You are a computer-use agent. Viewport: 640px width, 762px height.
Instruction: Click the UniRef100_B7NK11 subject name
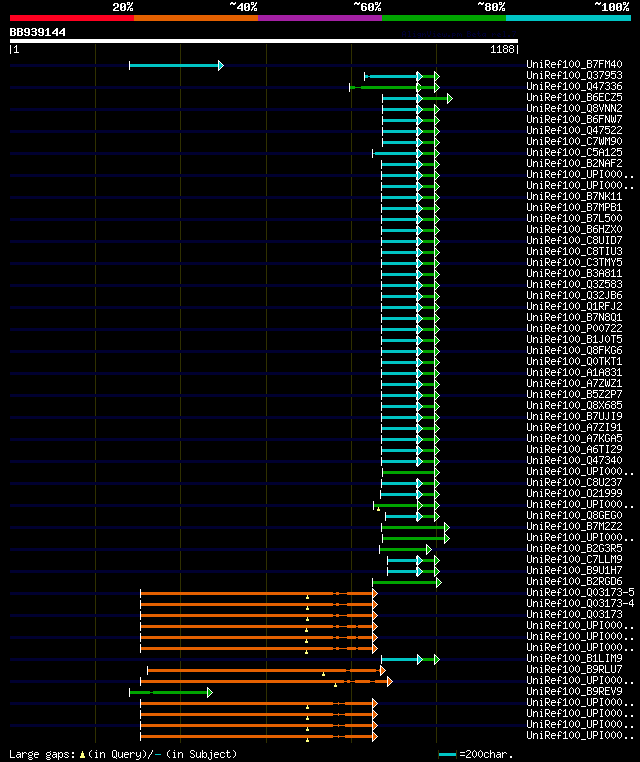tap(574, 196)
